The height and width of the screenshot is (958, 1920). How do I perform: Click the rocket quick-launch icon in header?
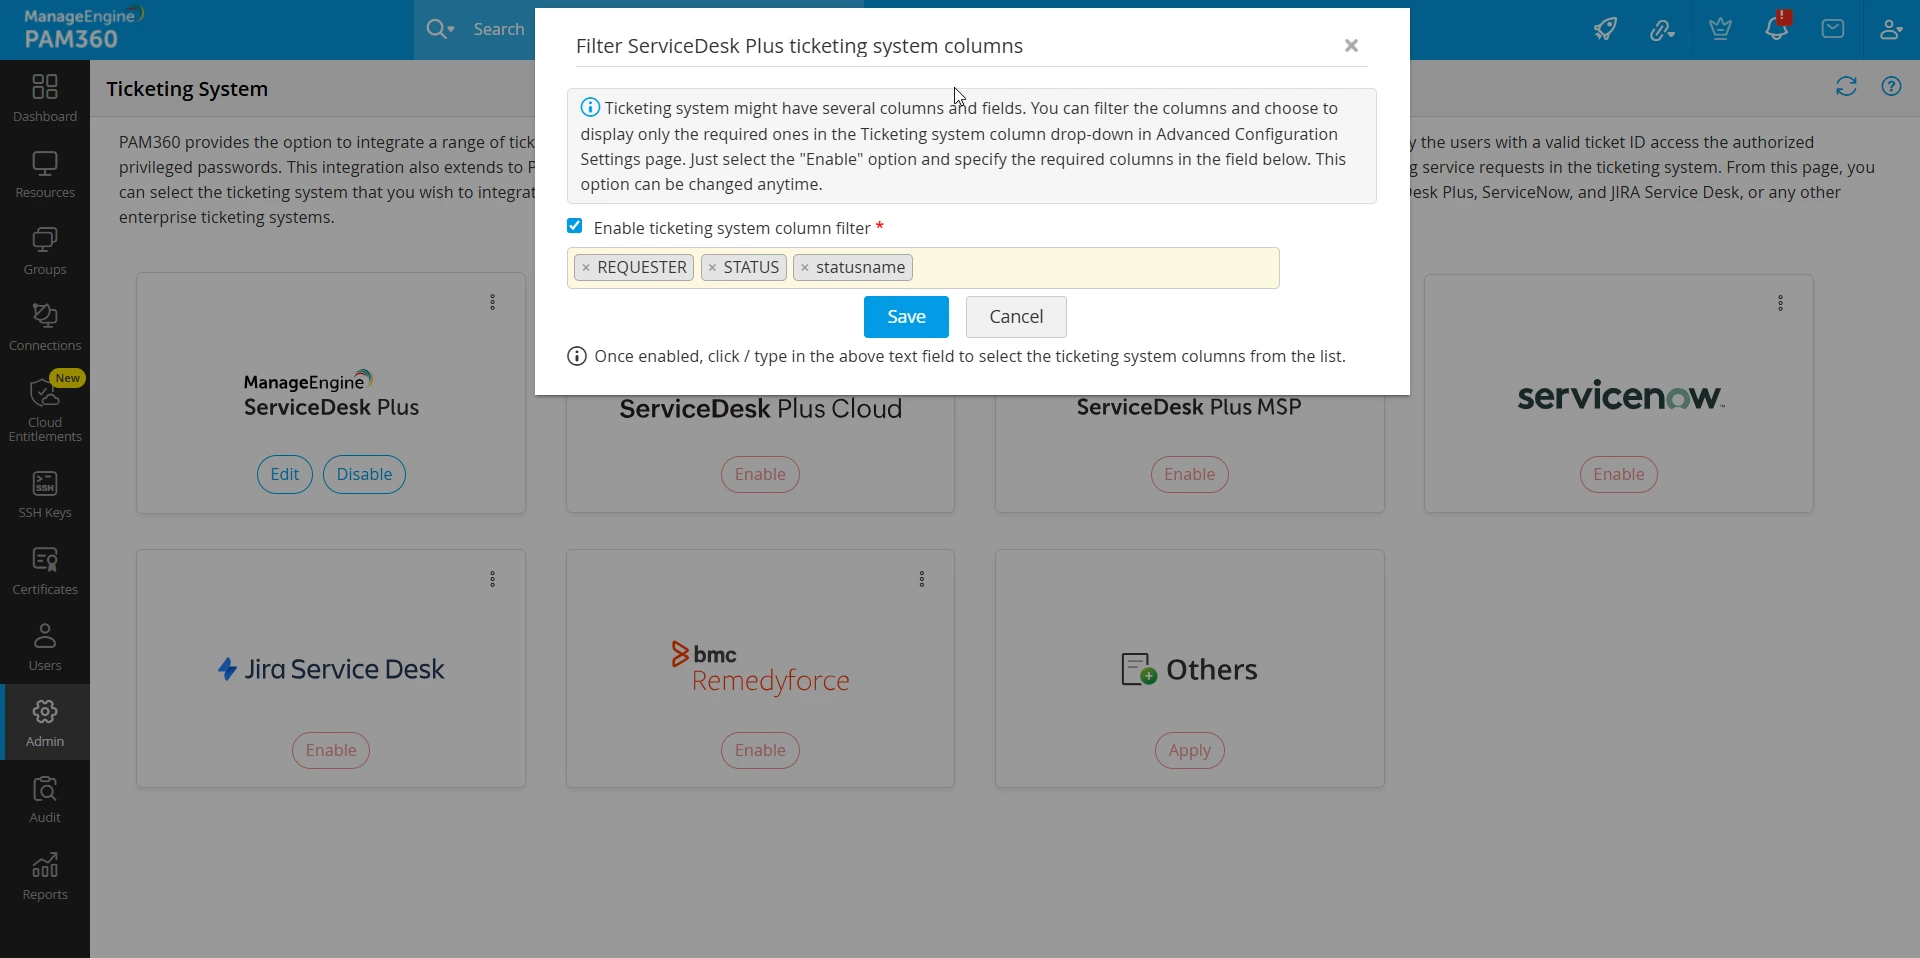pyautogui.click(x=1606, y=28)
